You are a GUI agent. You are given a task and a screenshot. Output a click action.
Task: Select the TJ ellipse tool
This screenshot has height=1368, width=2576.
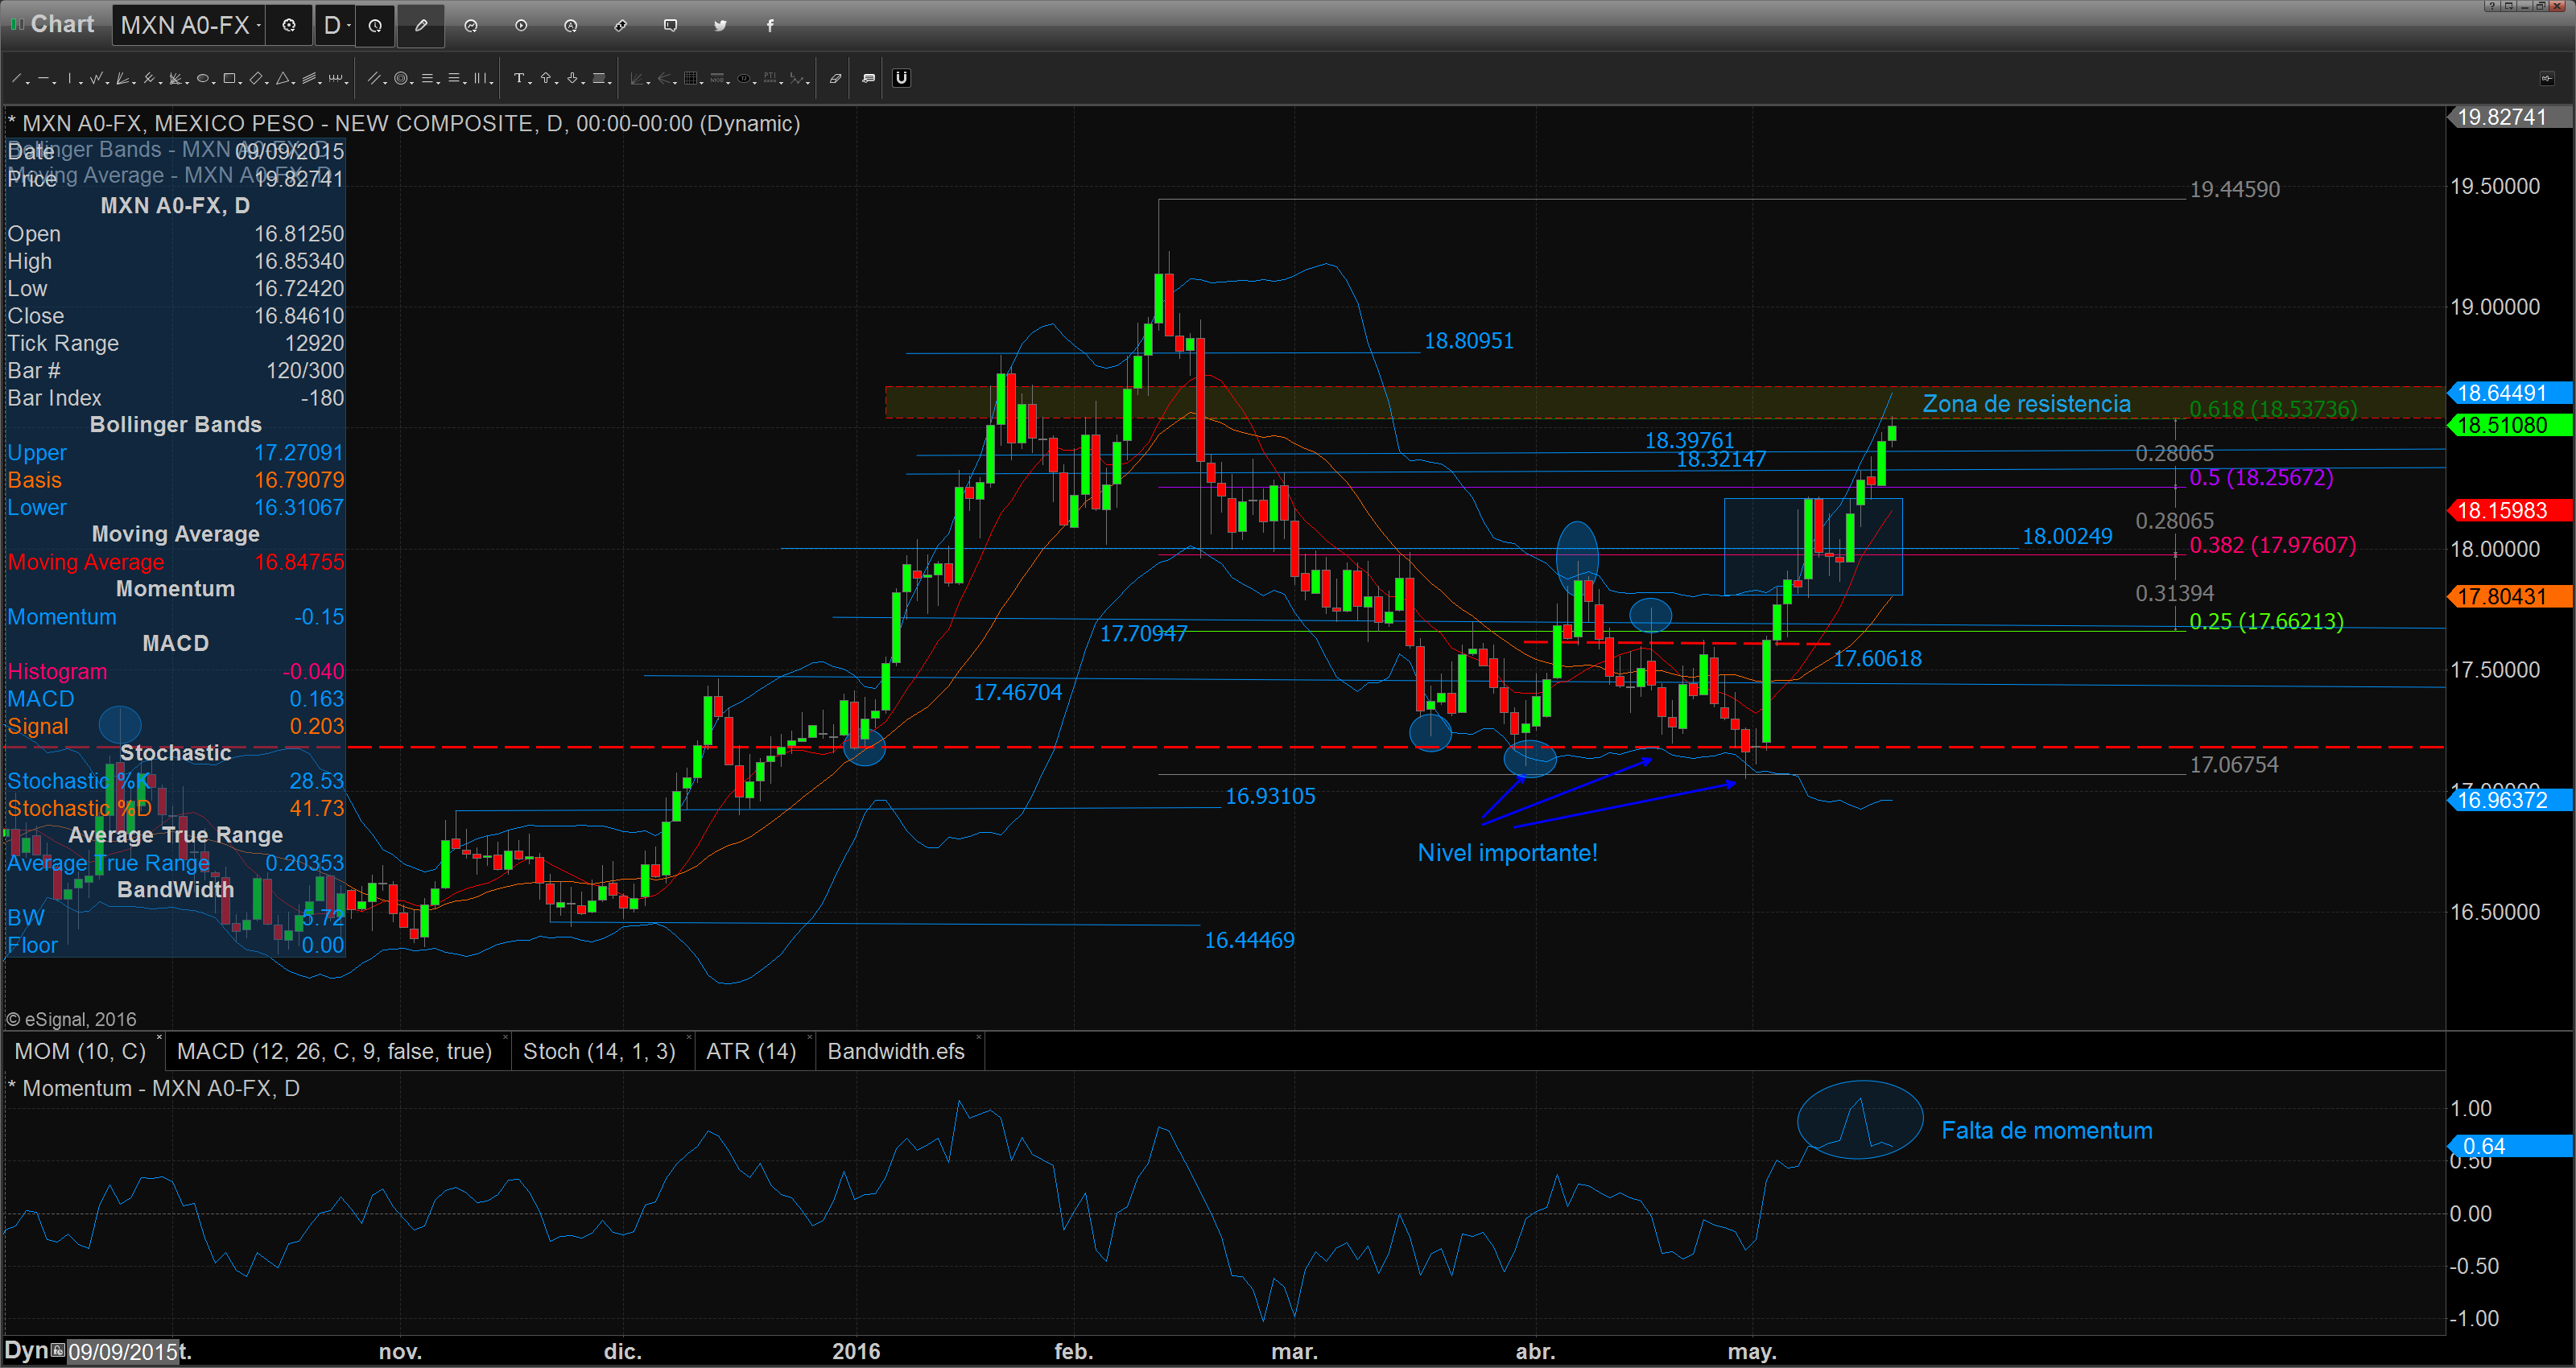click(744, 78)
